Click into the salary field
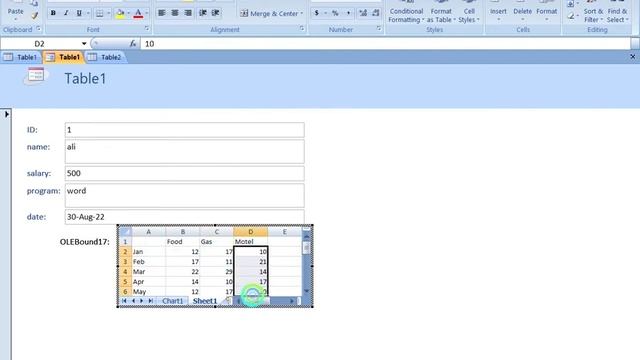This screenshot has height=360, width=640. click(184, 173)
